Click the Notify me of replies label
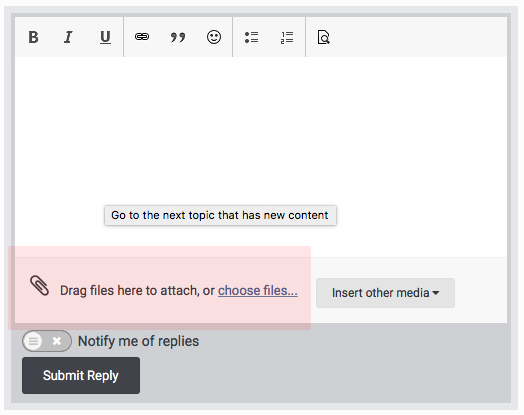The width and height of the screenshot is (524, 415). pos(138,341)
